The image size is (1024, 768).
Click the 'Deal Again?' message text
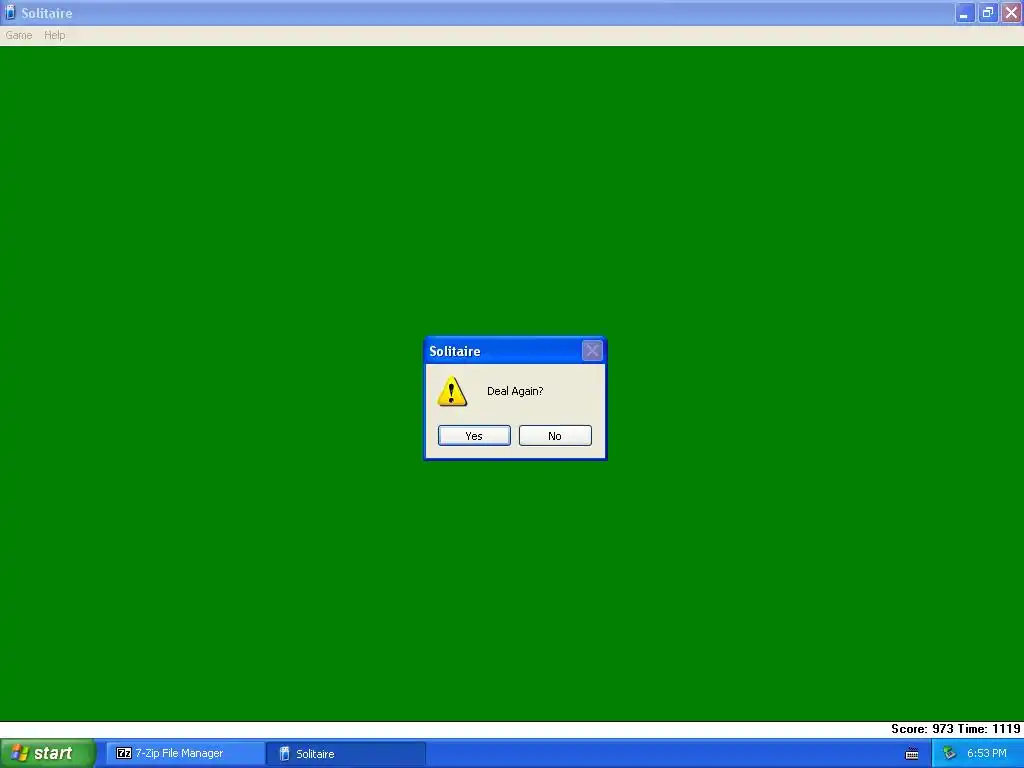[x=515, y=391]
